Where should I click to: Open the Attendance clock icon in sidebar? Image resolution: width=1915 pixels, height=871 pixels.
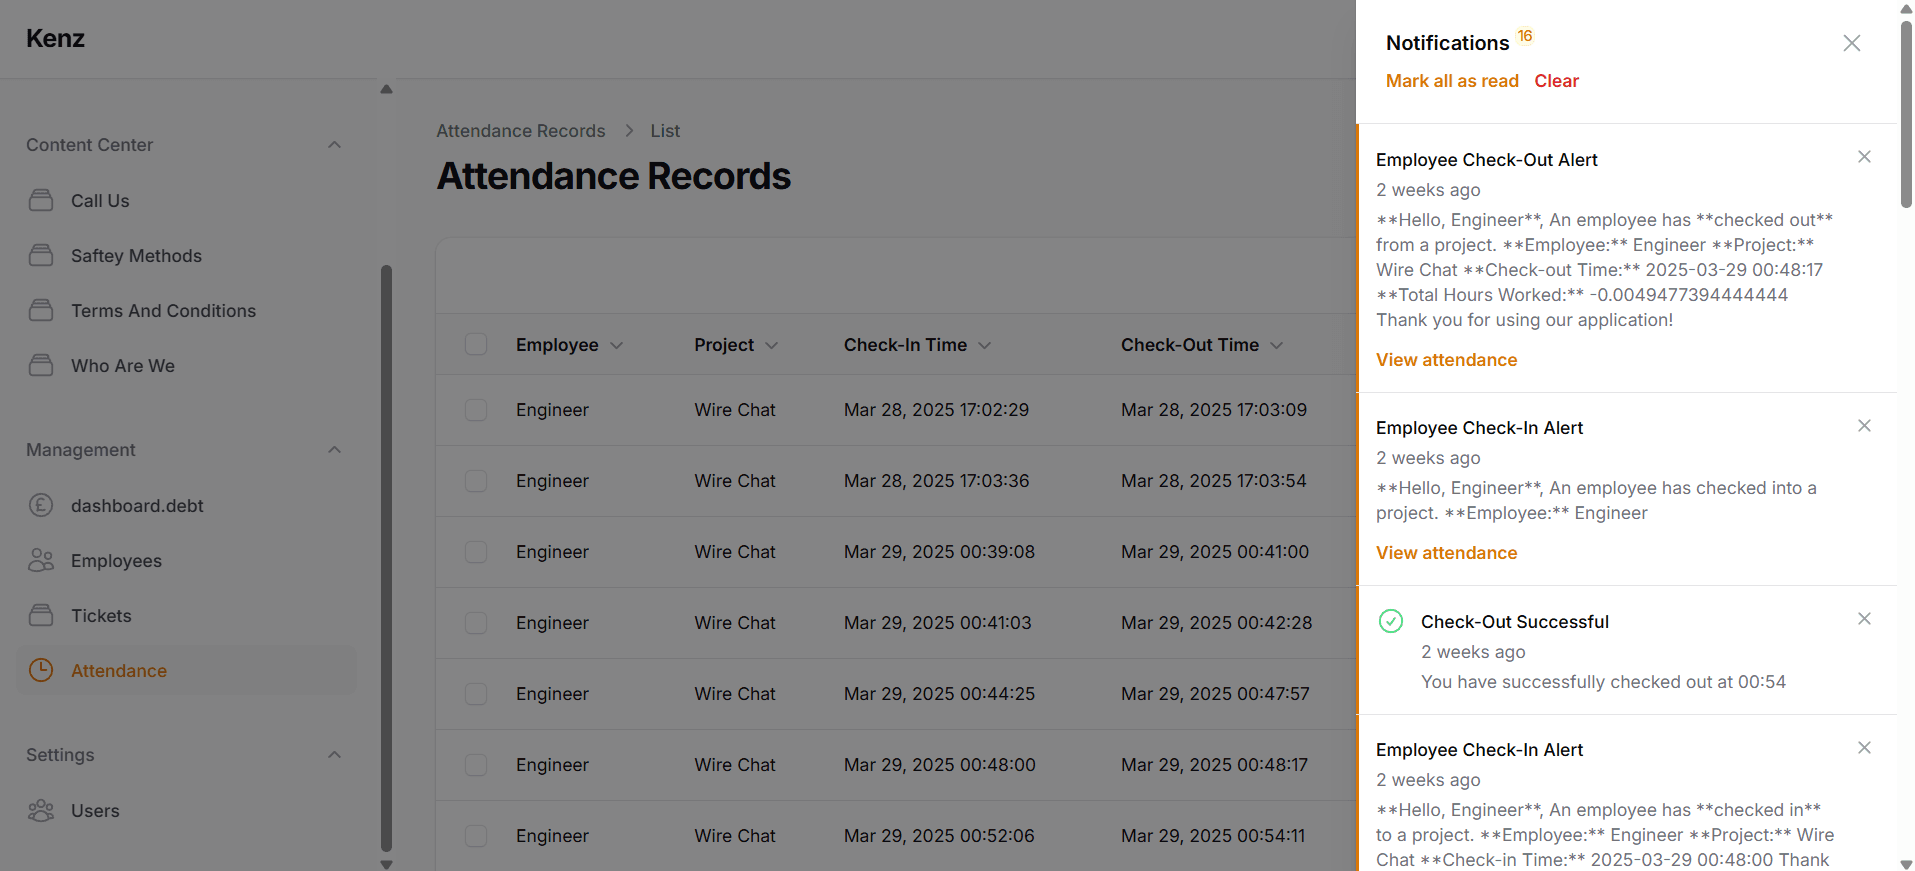[x=41, y=670]
